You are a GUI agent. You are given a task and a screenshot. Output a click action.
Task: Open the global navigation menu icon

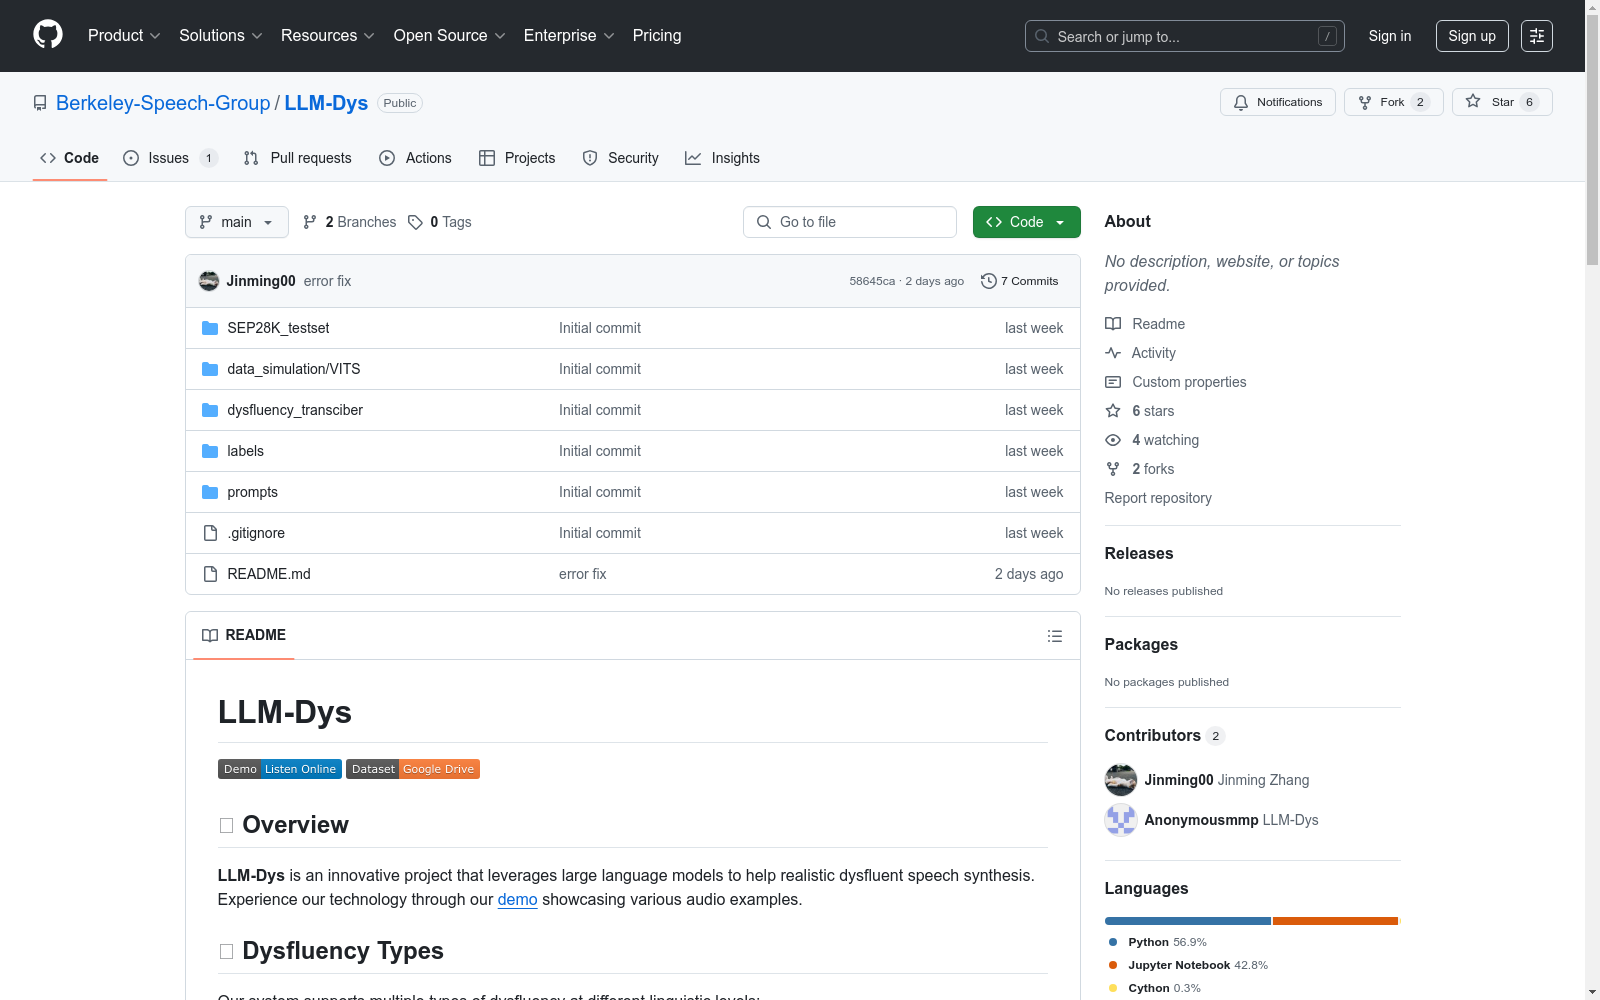pos(1537,36)
